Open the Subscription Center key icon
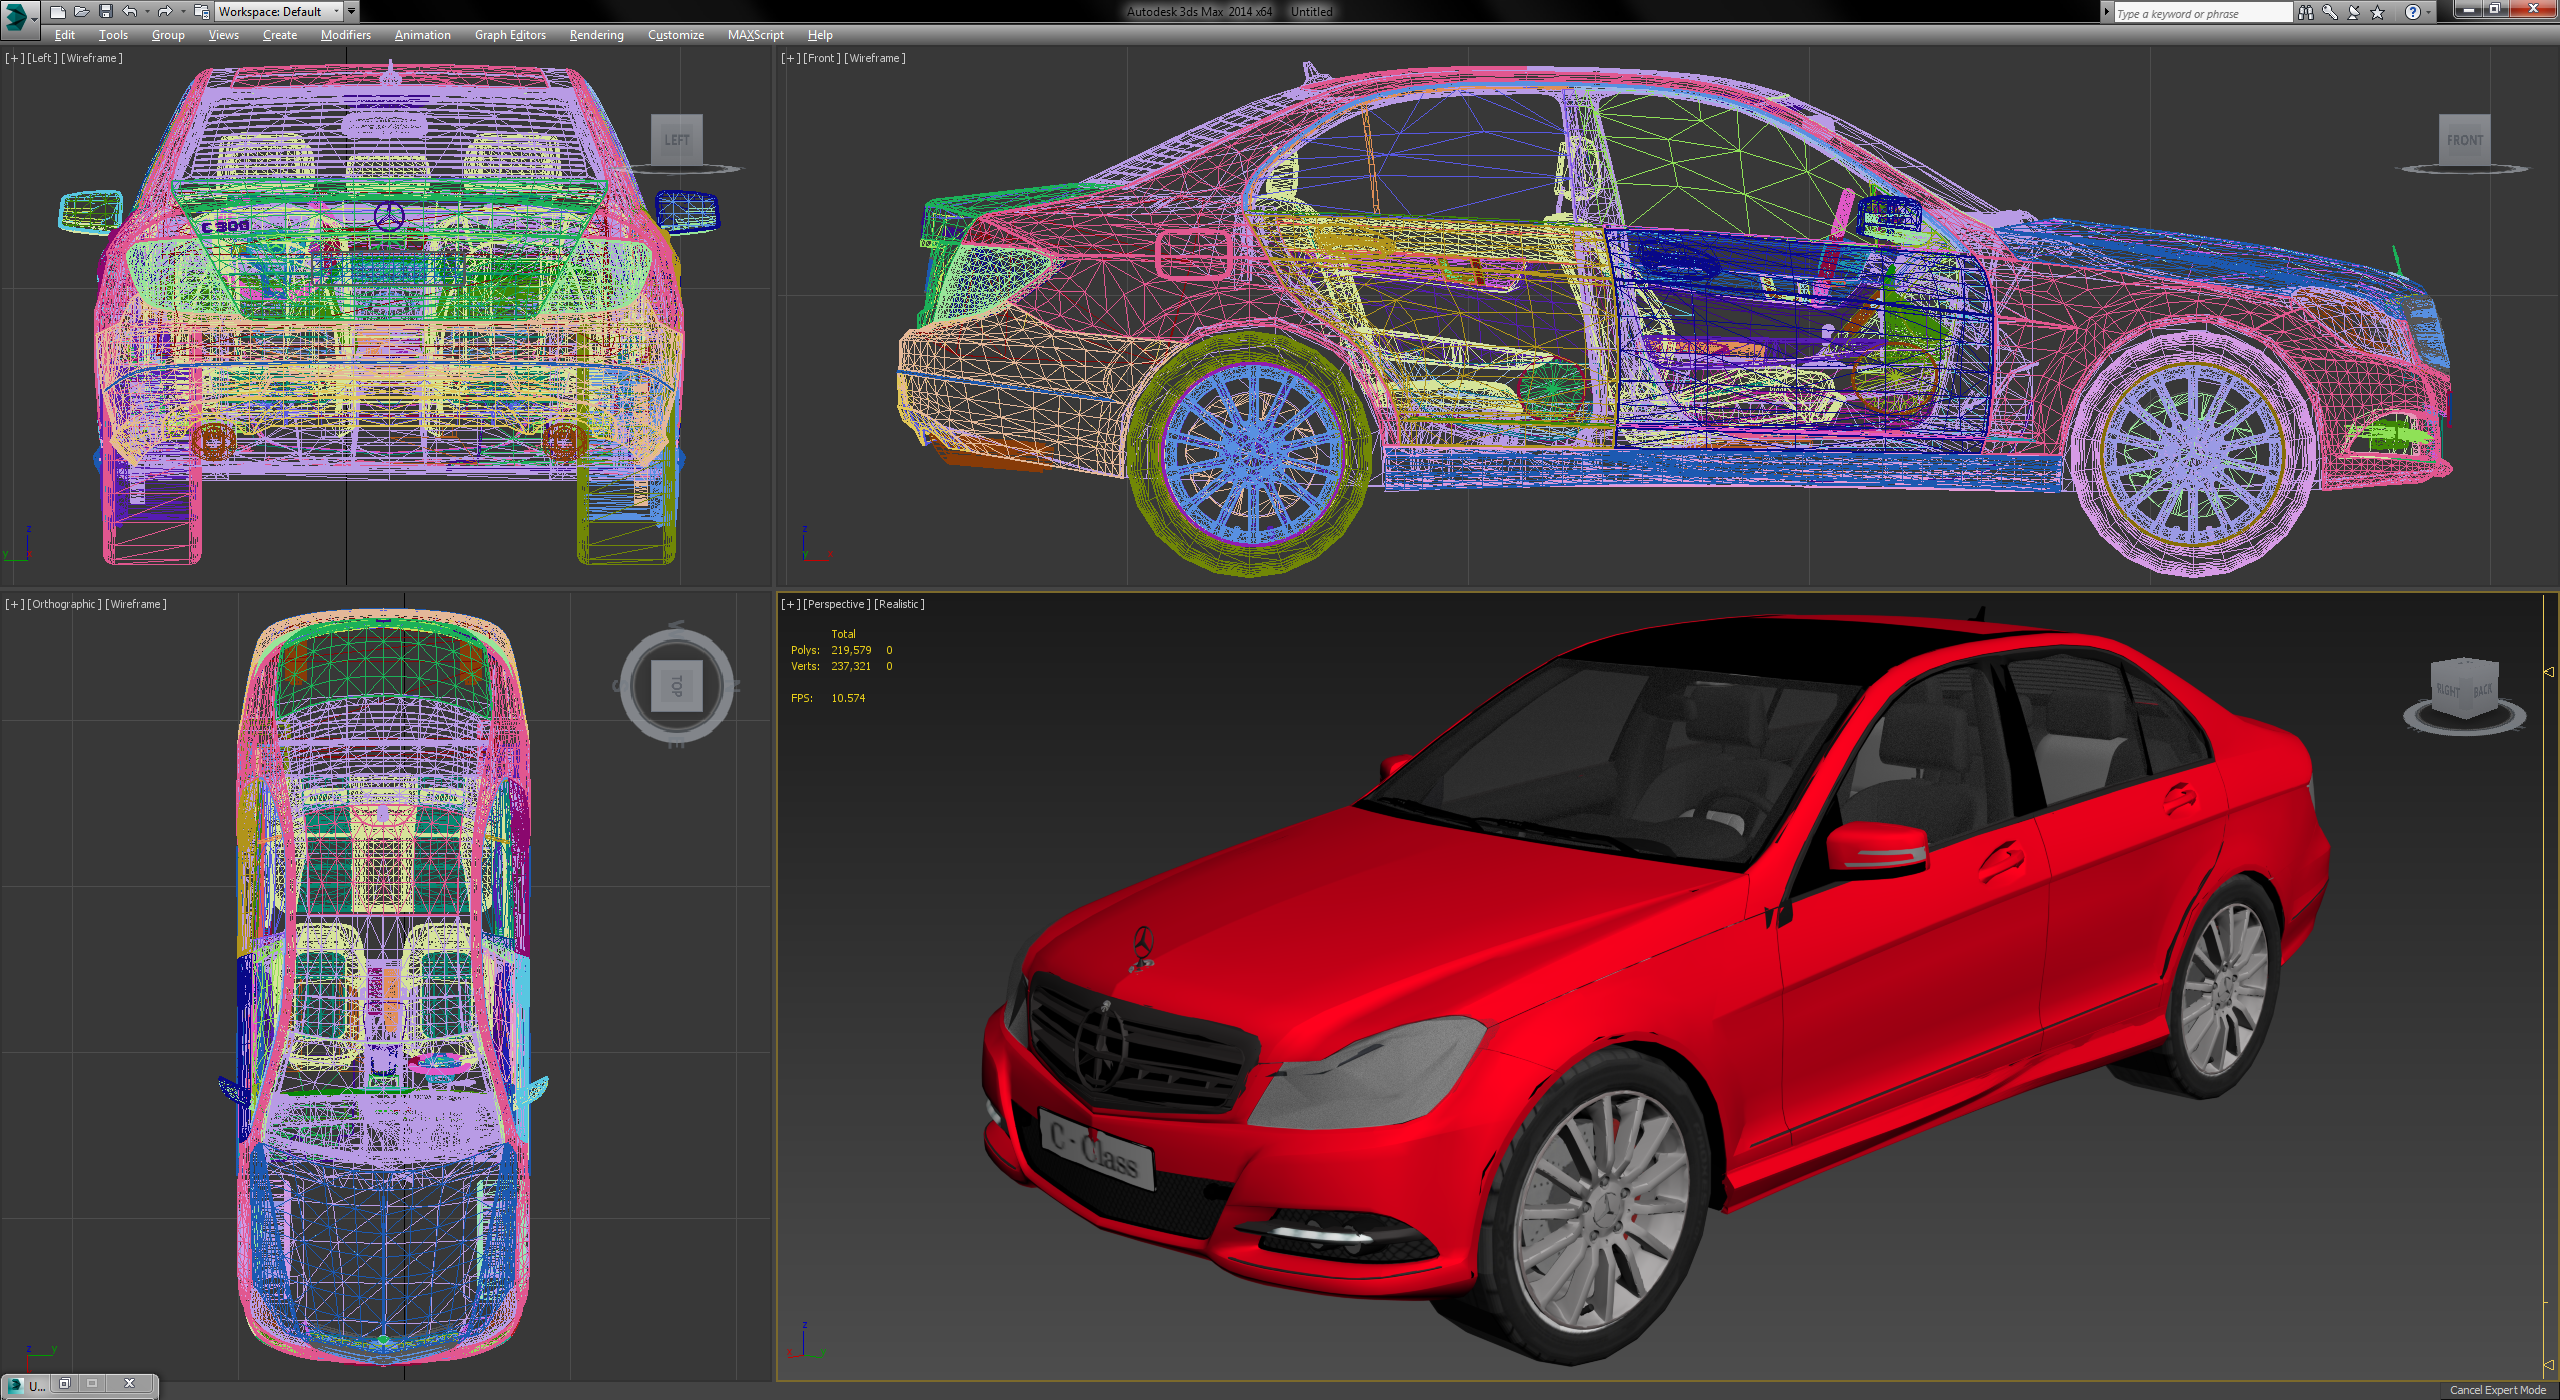Screen dimensions: 2560x1400 pyautogui.click(x=2330, y=13)
